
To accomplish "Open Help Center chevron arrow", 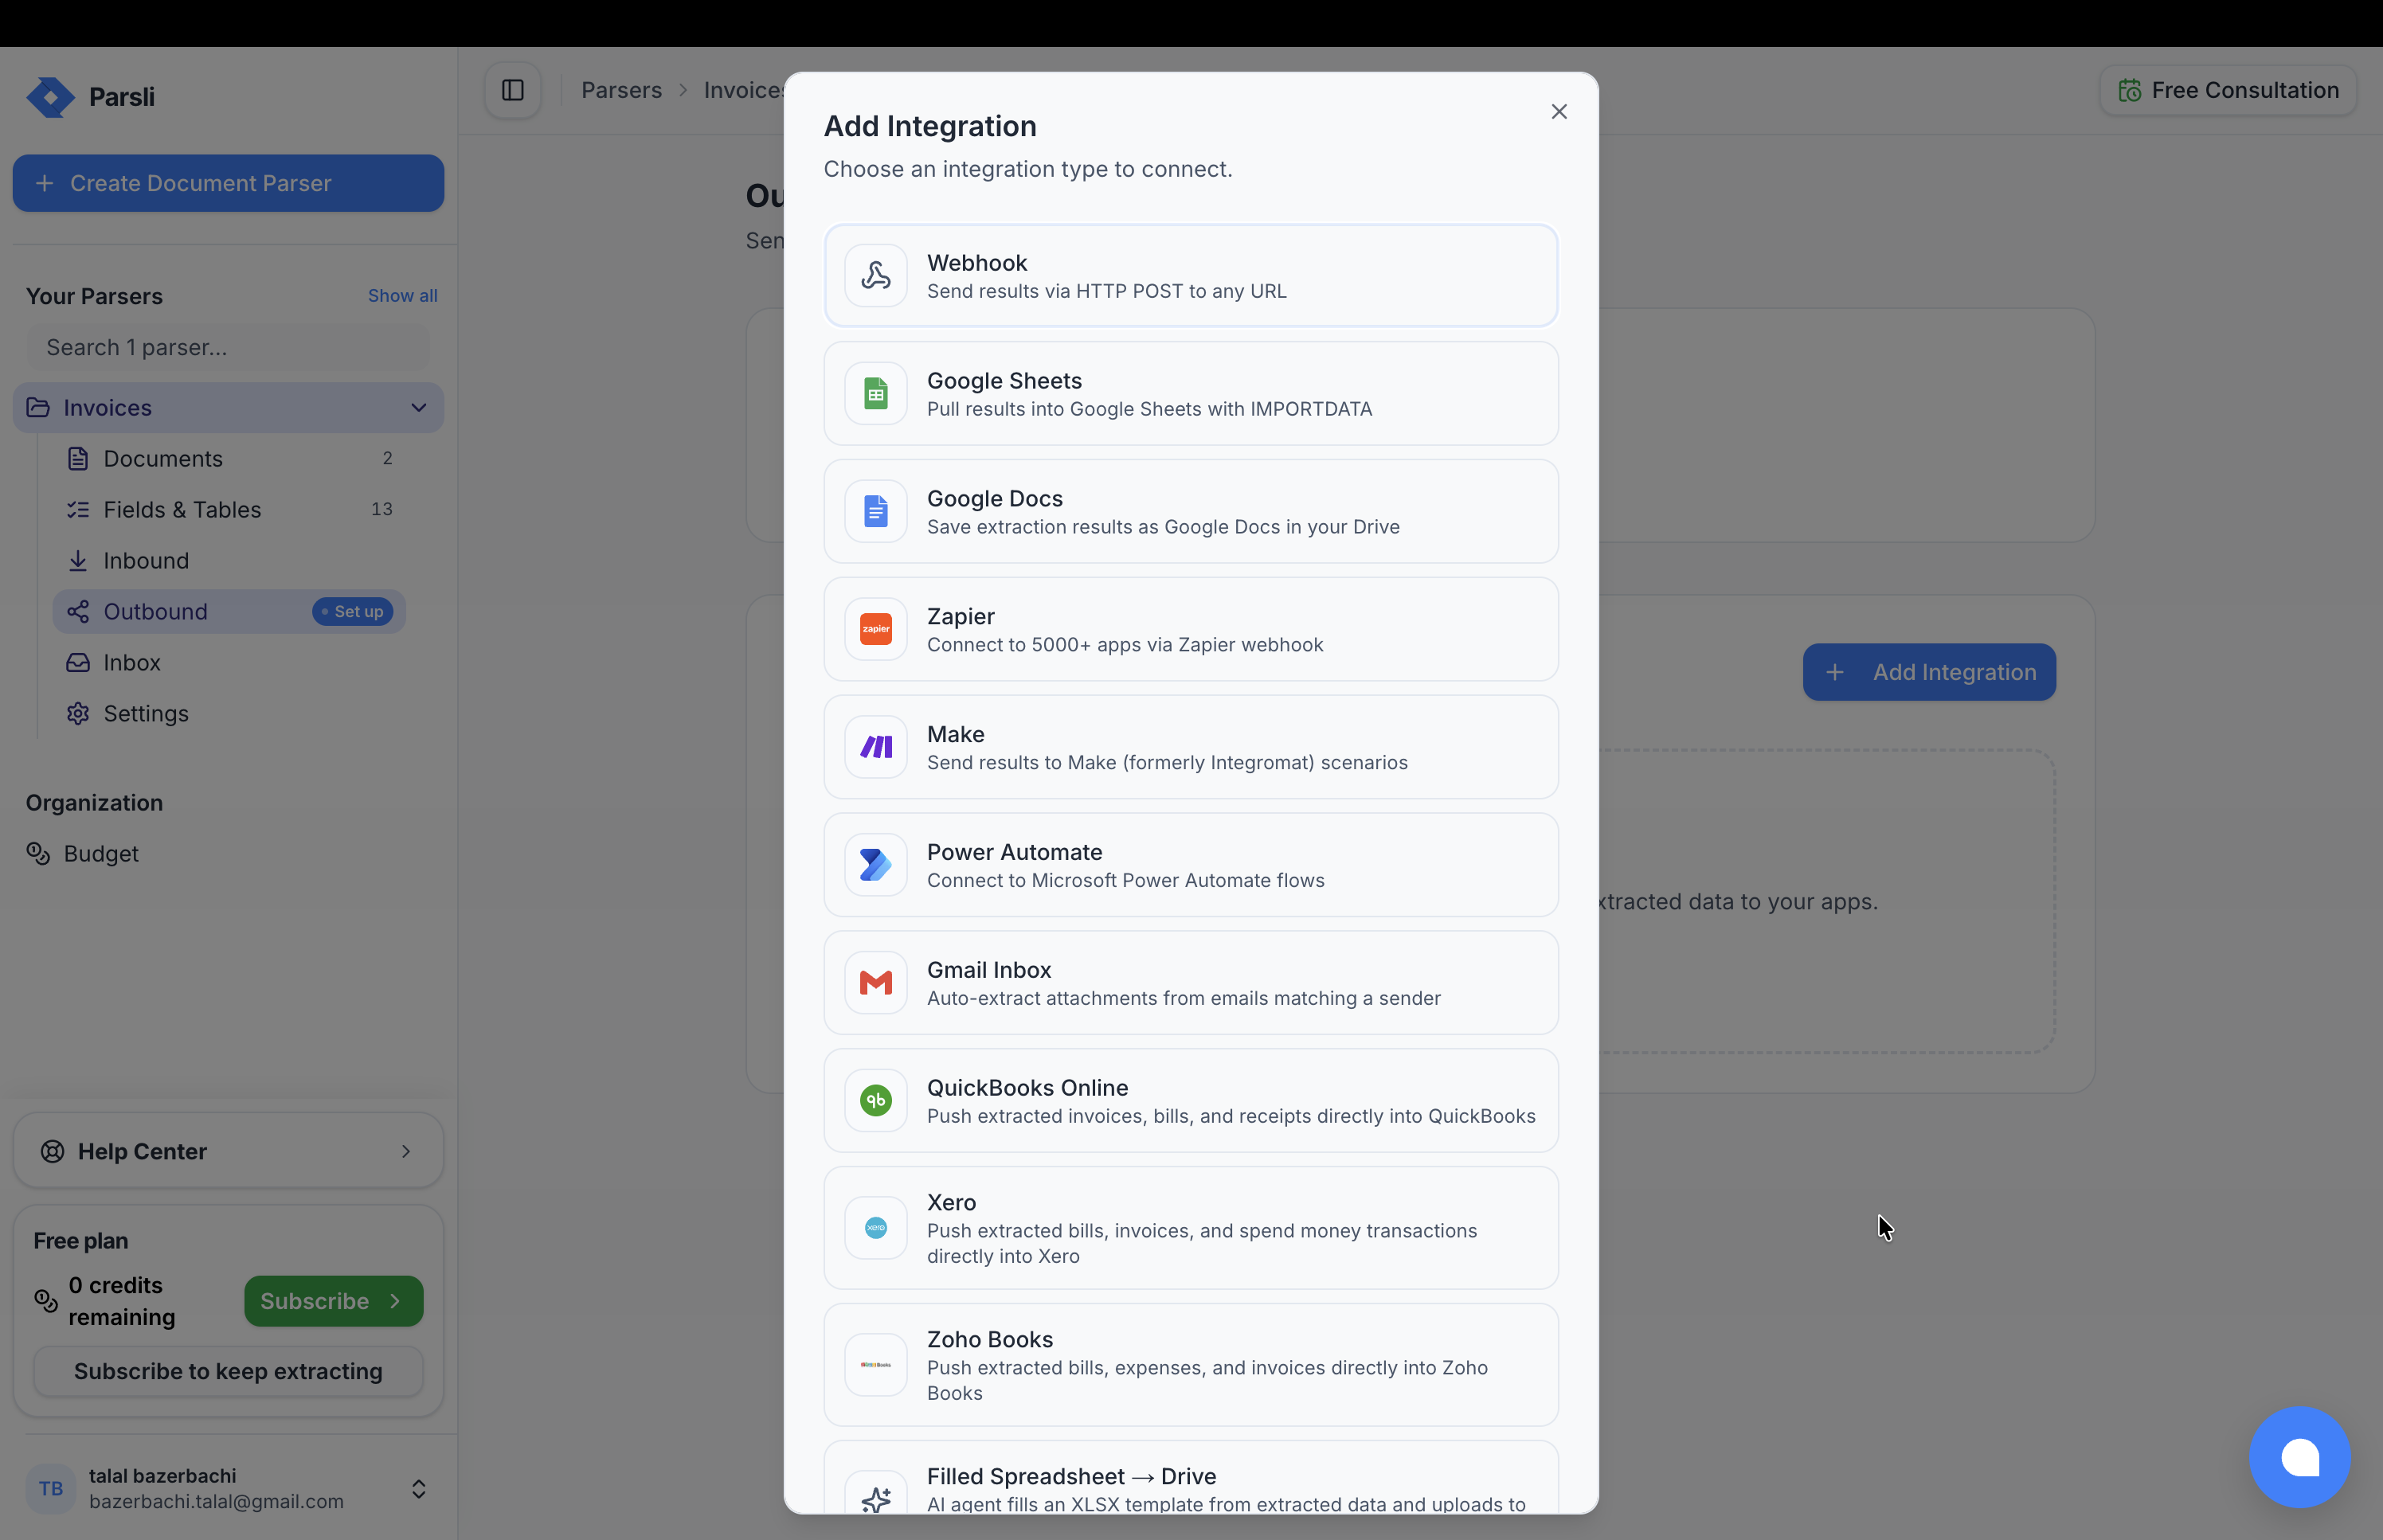I will point(406,1151).
